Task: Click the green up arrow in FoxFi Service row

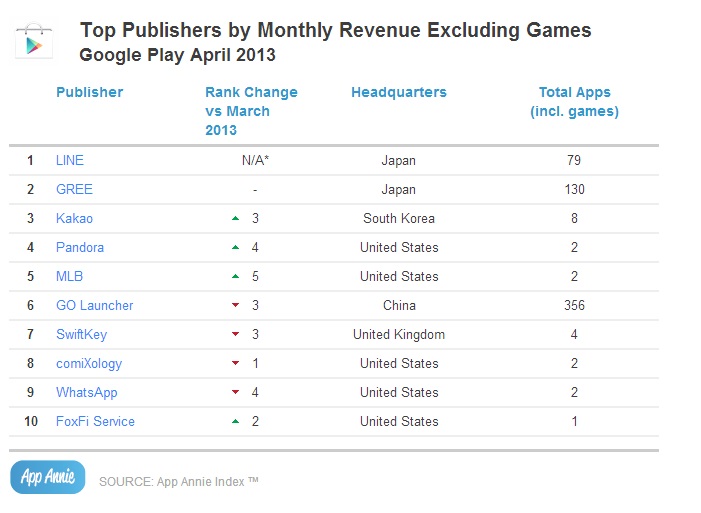Action: click(236, 421)
